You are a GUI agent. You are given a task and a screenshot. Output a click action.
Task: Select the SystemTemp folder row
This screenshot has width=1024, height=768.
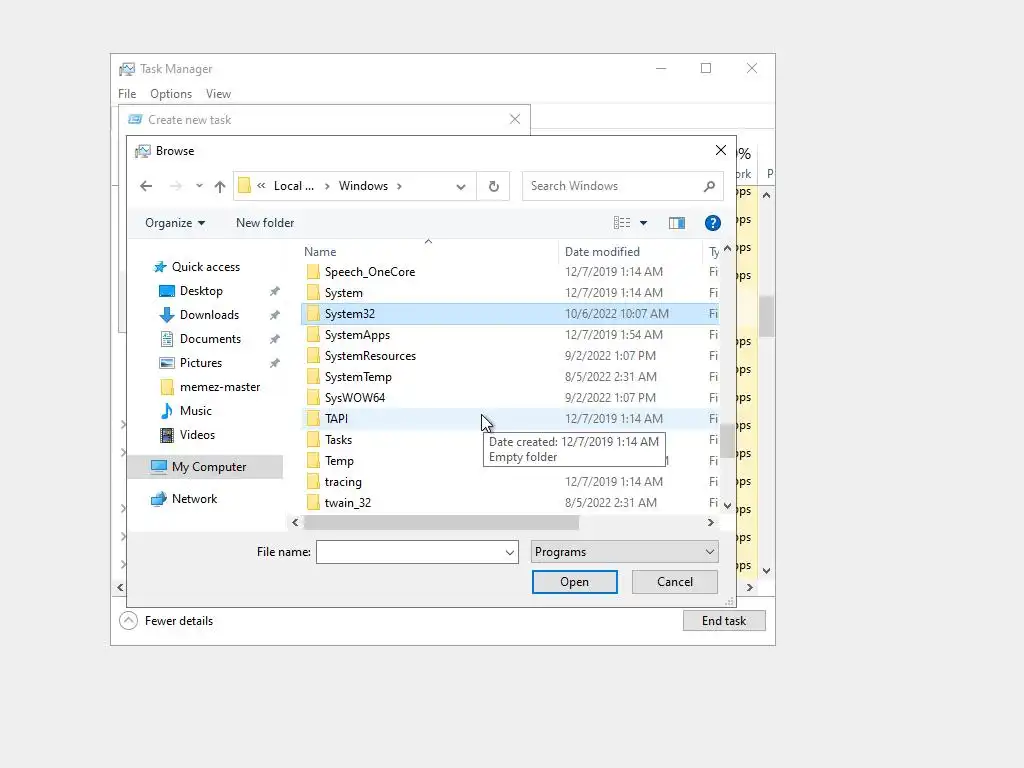[x=510, y=377]
